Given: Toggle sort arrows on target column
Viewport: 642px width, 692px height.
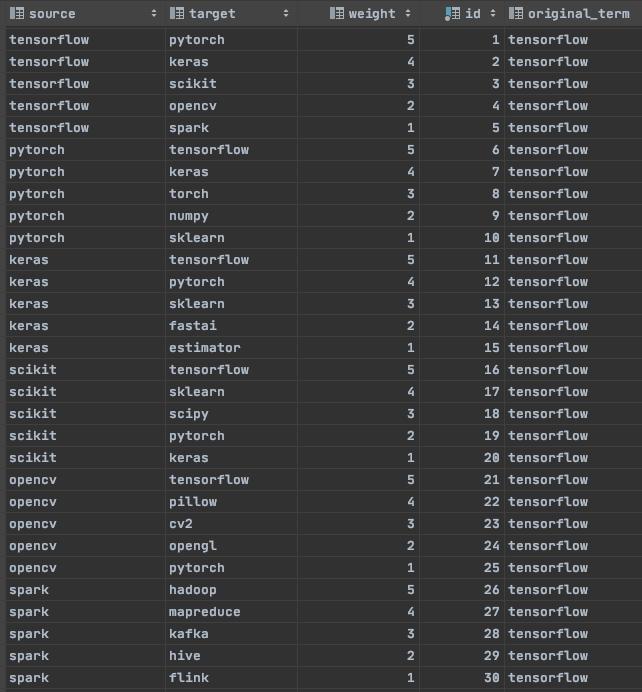Looking at the screenshot, I should 286,14.
